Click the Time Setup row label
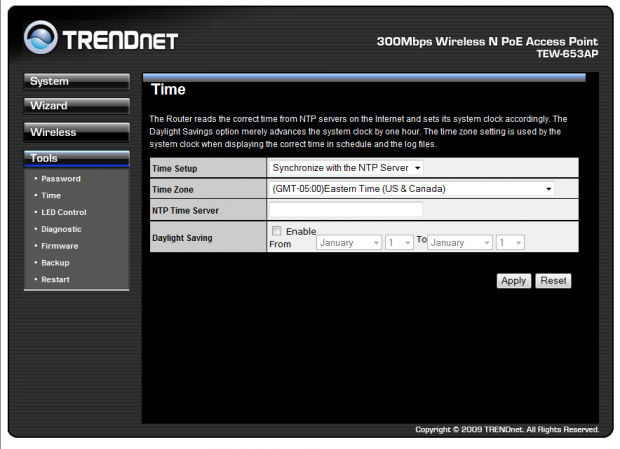 coord(174,168)
